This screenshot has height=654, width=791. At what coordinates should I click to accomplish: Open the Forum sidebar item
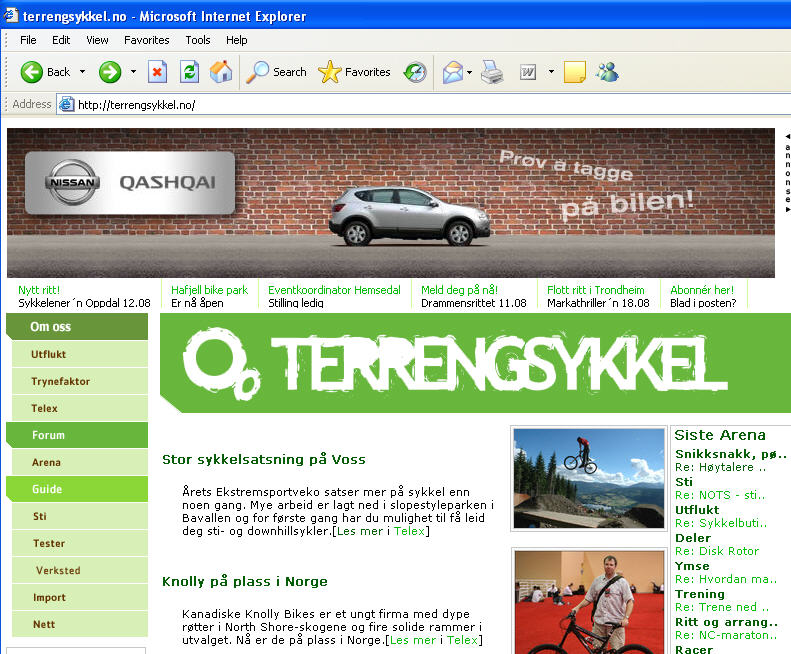click(x=77, y=435)
